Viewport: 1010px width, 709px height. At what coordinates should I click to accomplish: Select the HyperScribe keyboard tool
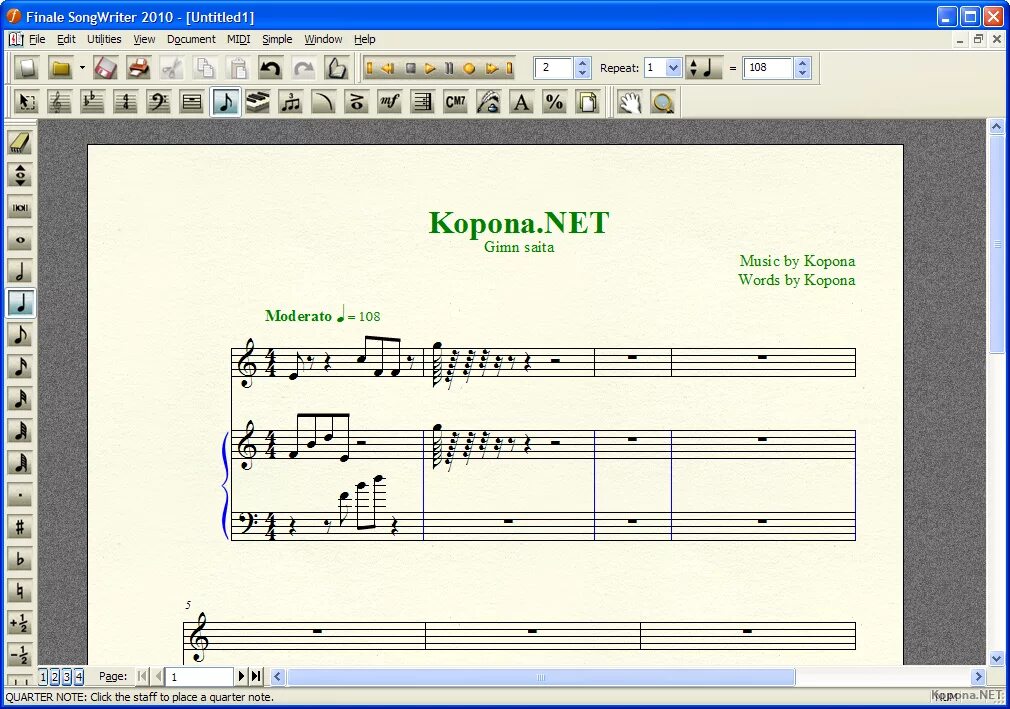[x=258, y=102]
